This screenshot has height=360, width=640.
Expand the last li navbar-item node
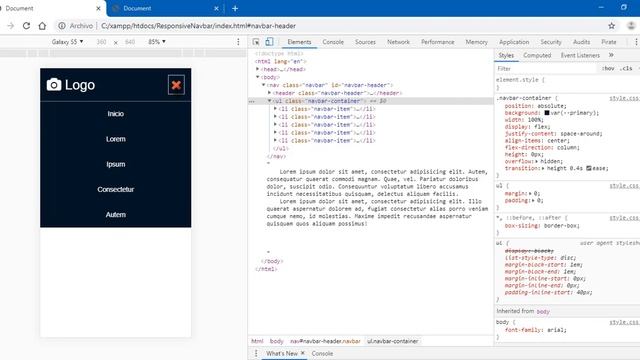click(276, 140)
